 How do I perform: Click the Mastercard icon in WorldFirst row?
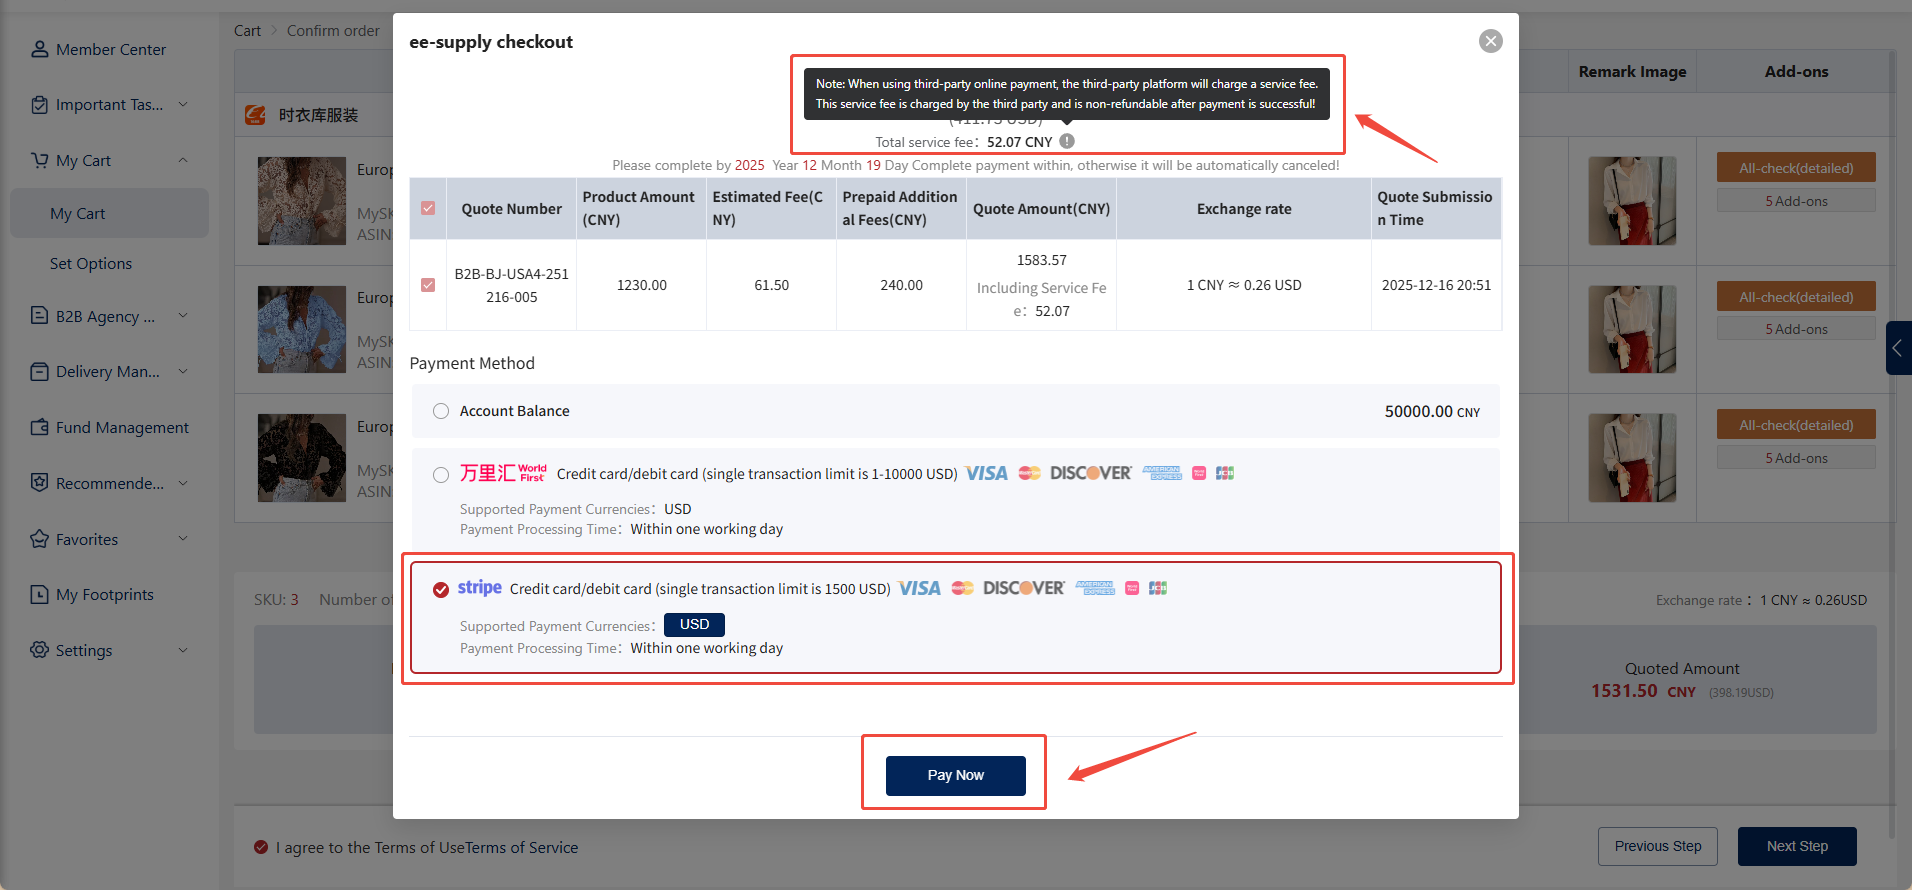pyautogui.click(x=1029, y=473)
